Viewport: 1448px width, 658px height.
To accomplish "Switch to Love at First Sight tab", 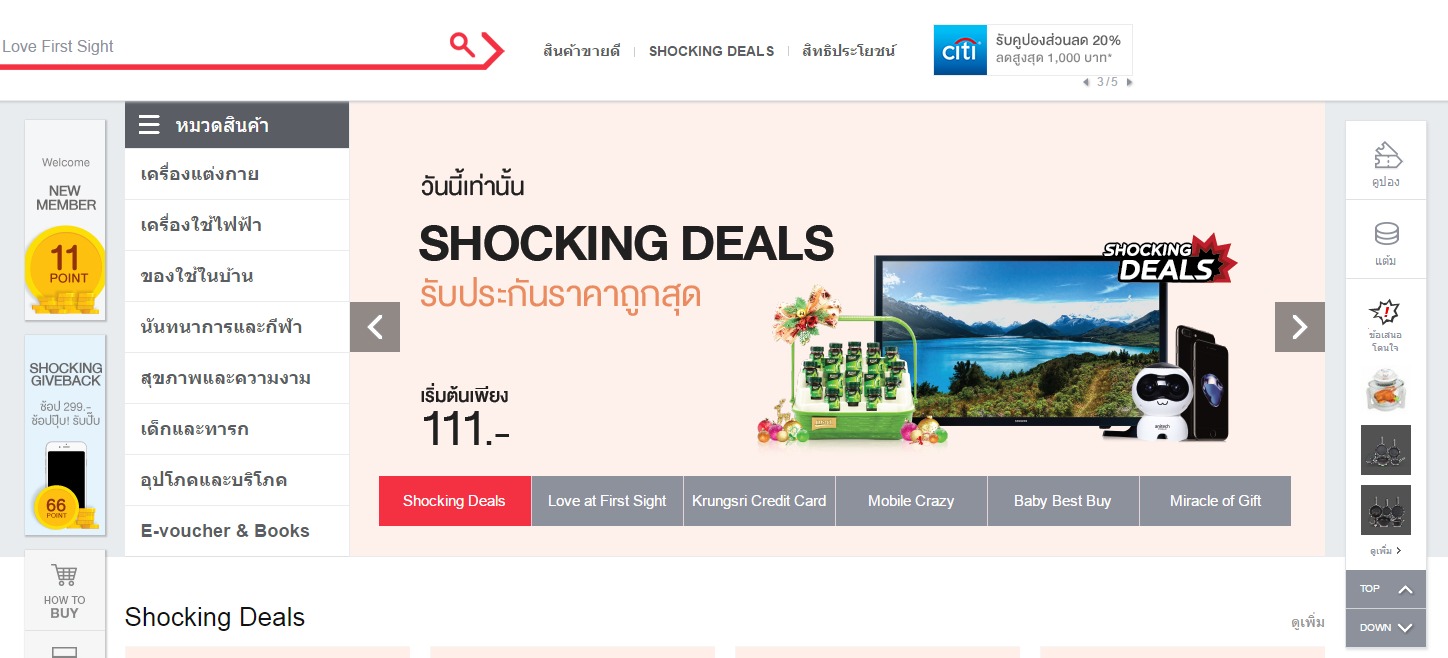I will point(607,501).
